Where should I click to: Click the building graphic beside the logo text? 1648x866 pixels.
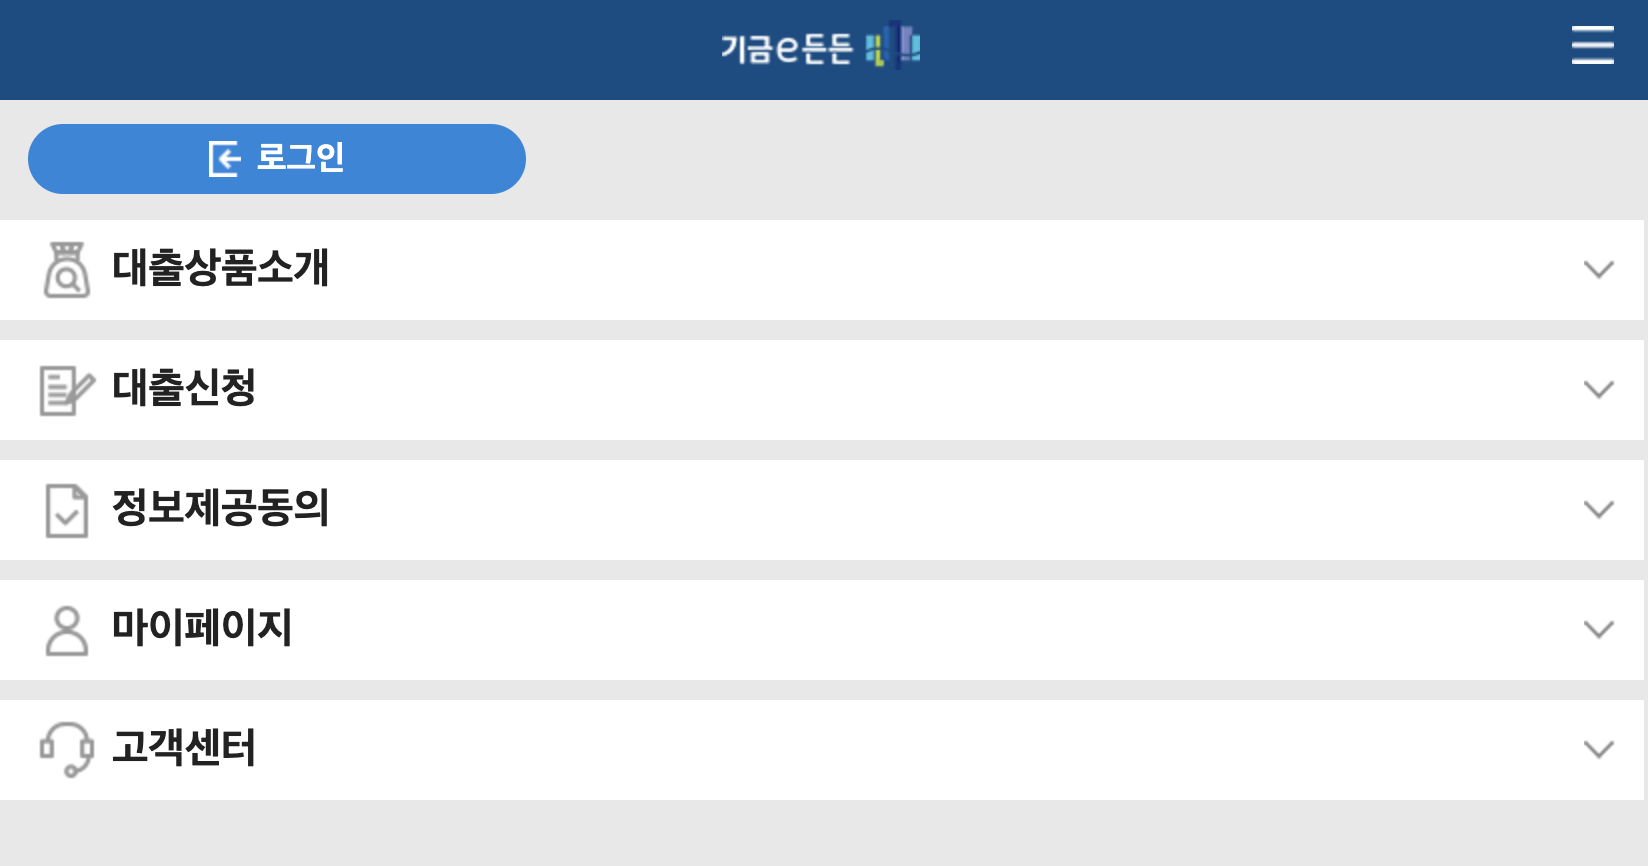[x=893, y=46]
